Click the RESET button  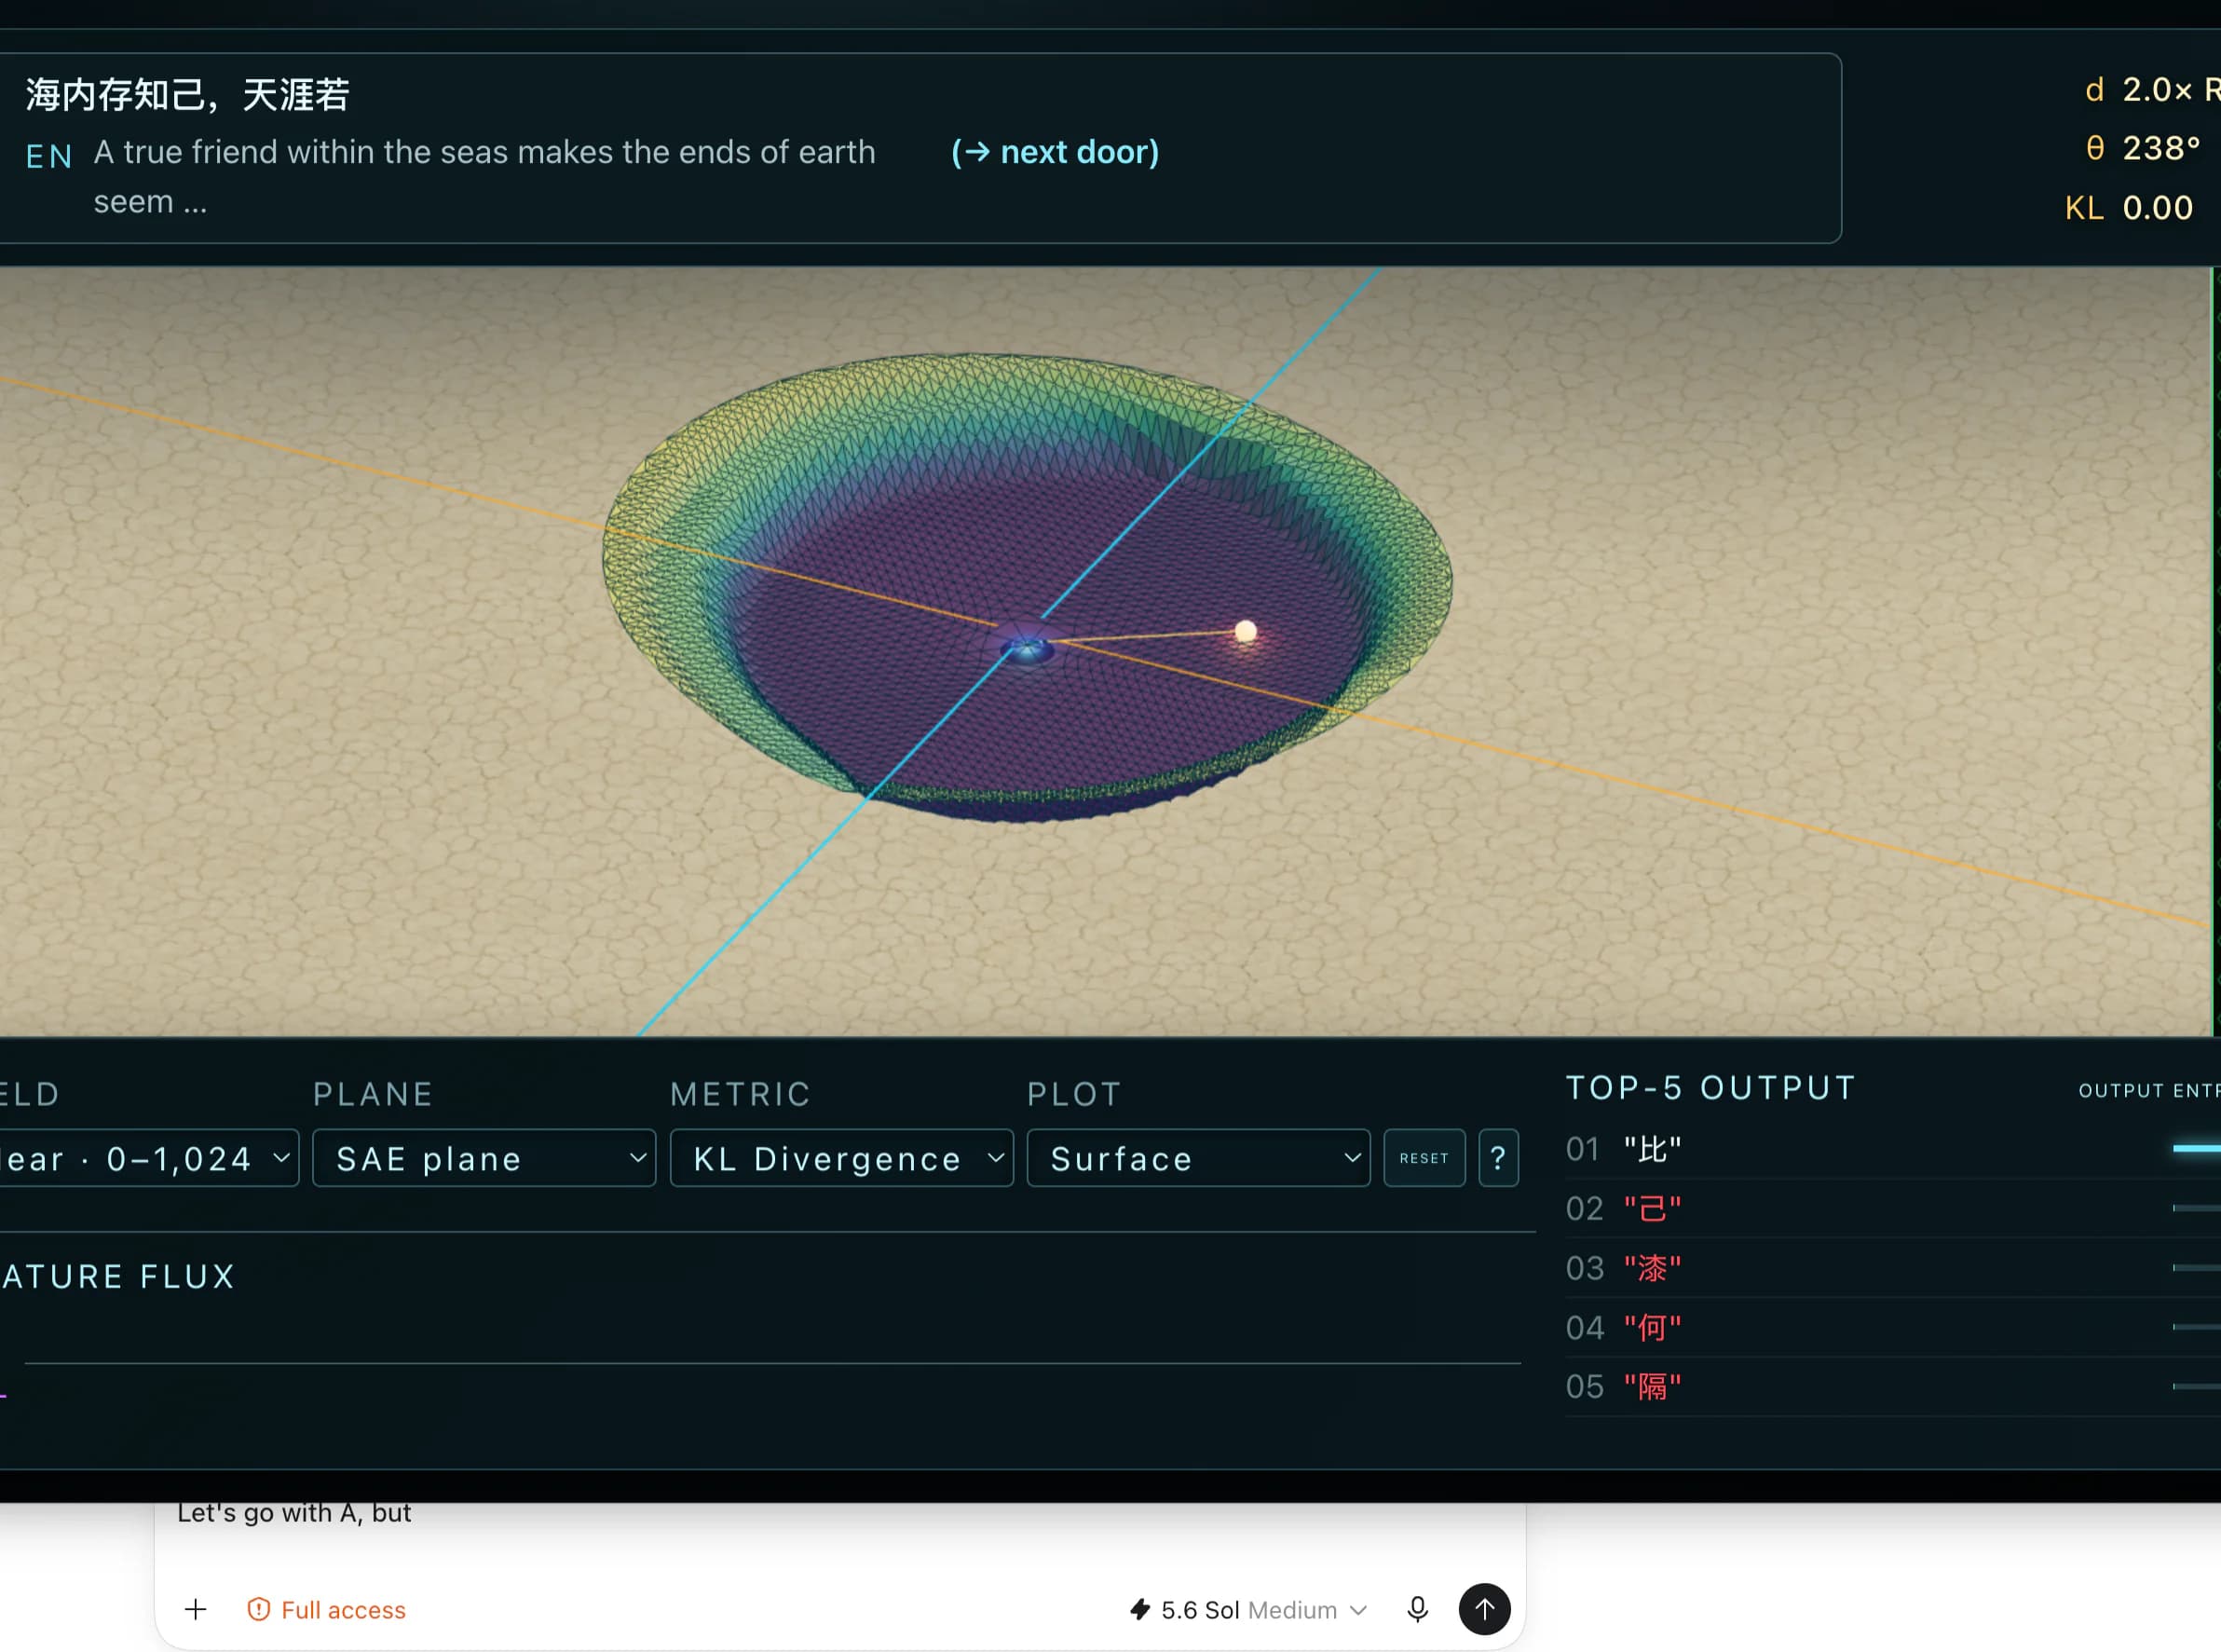[1424, 1158]
